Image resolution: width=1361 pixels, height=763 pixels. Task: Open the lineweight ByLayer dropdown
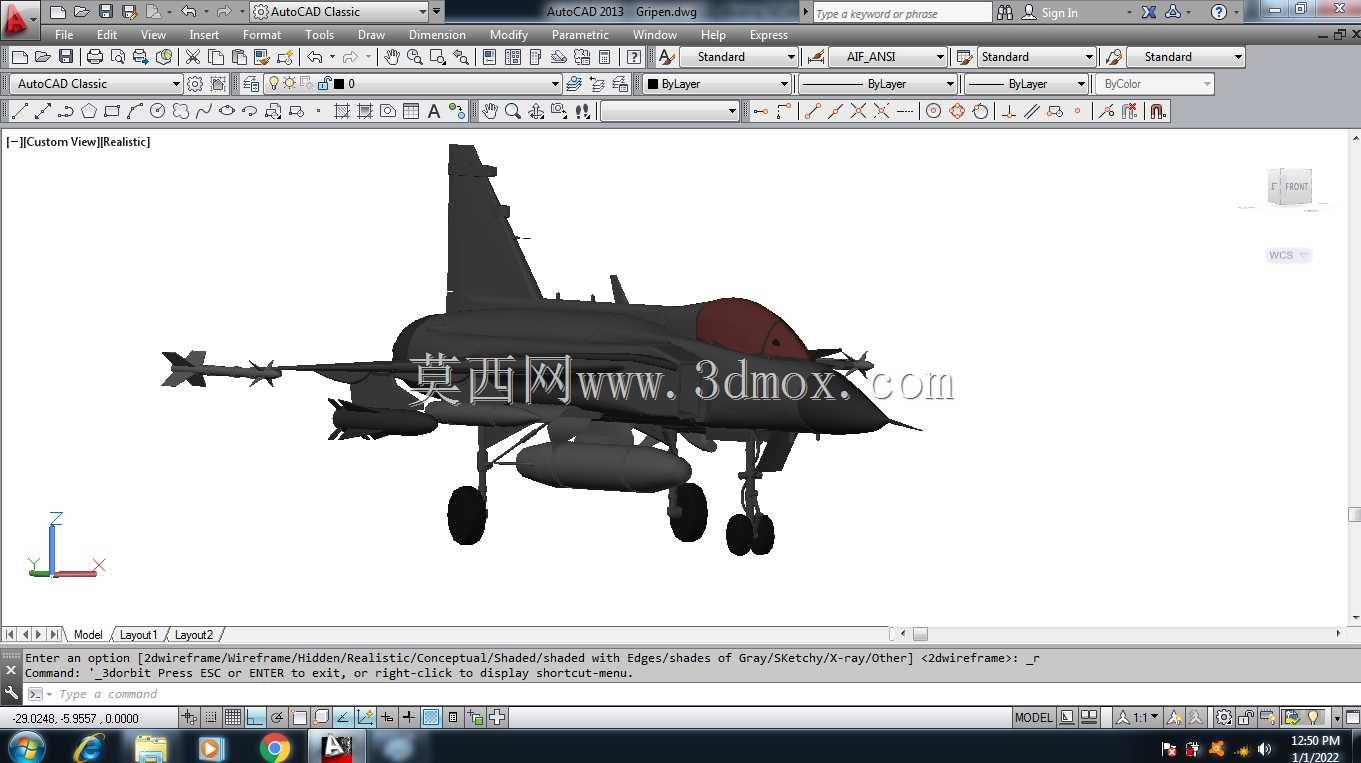pyautogui.click(x=1025, y=84)
